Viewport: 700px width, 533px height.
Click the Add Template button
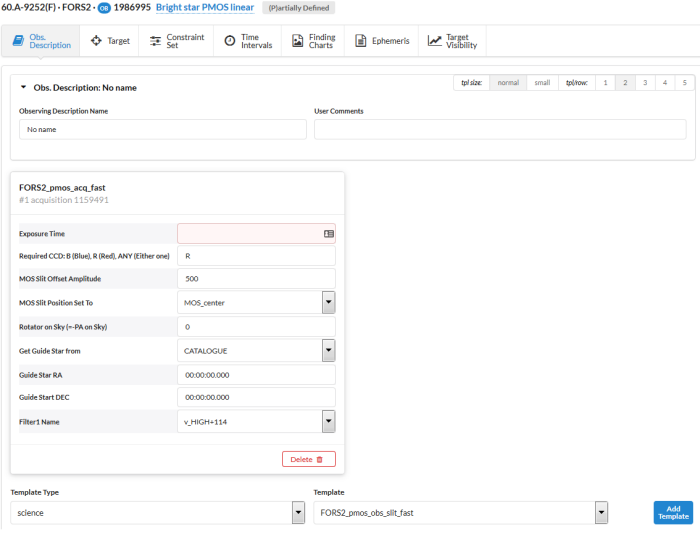coord(672,512)
